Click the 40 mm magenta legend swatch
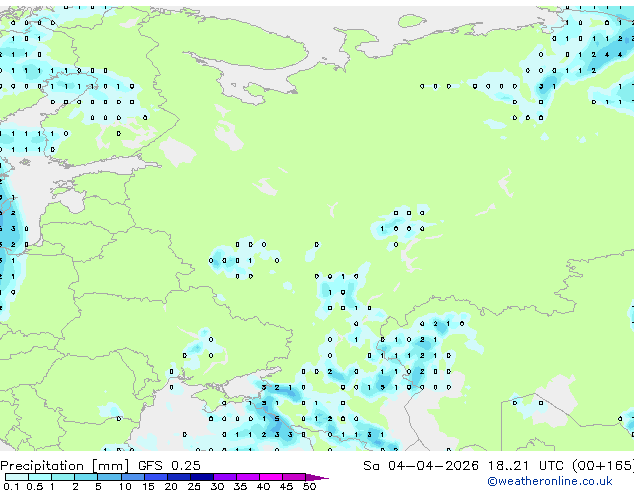Viewport: 634px width, 490px height. pyautogui.click(x=271, y=477)
